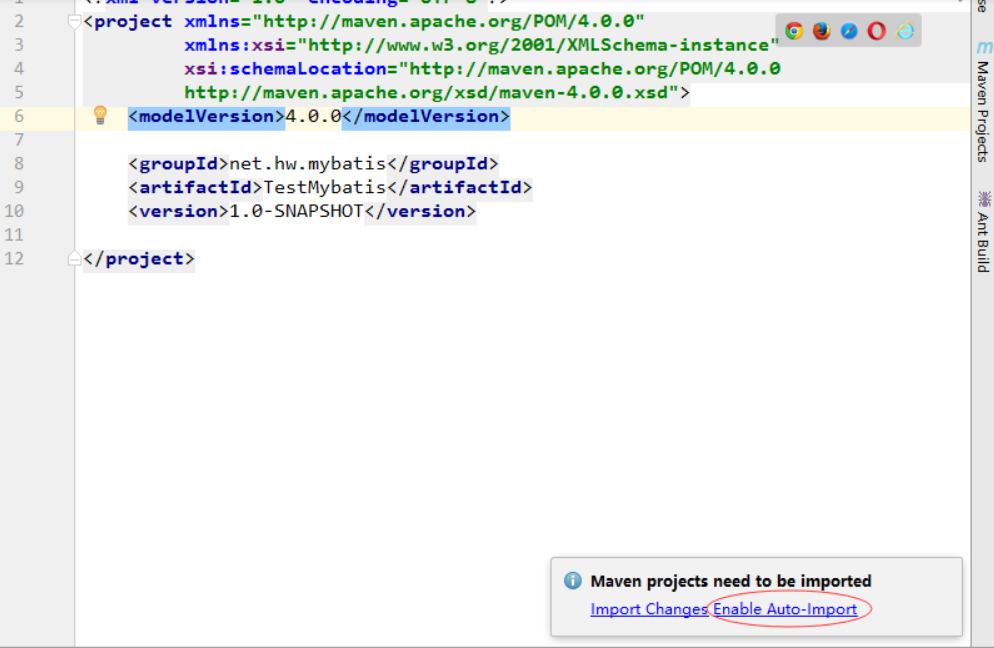Click the 1.0-SNAPSHOT version value
Viewport: 994px width, 648px height.
click(x=296, y=211)
